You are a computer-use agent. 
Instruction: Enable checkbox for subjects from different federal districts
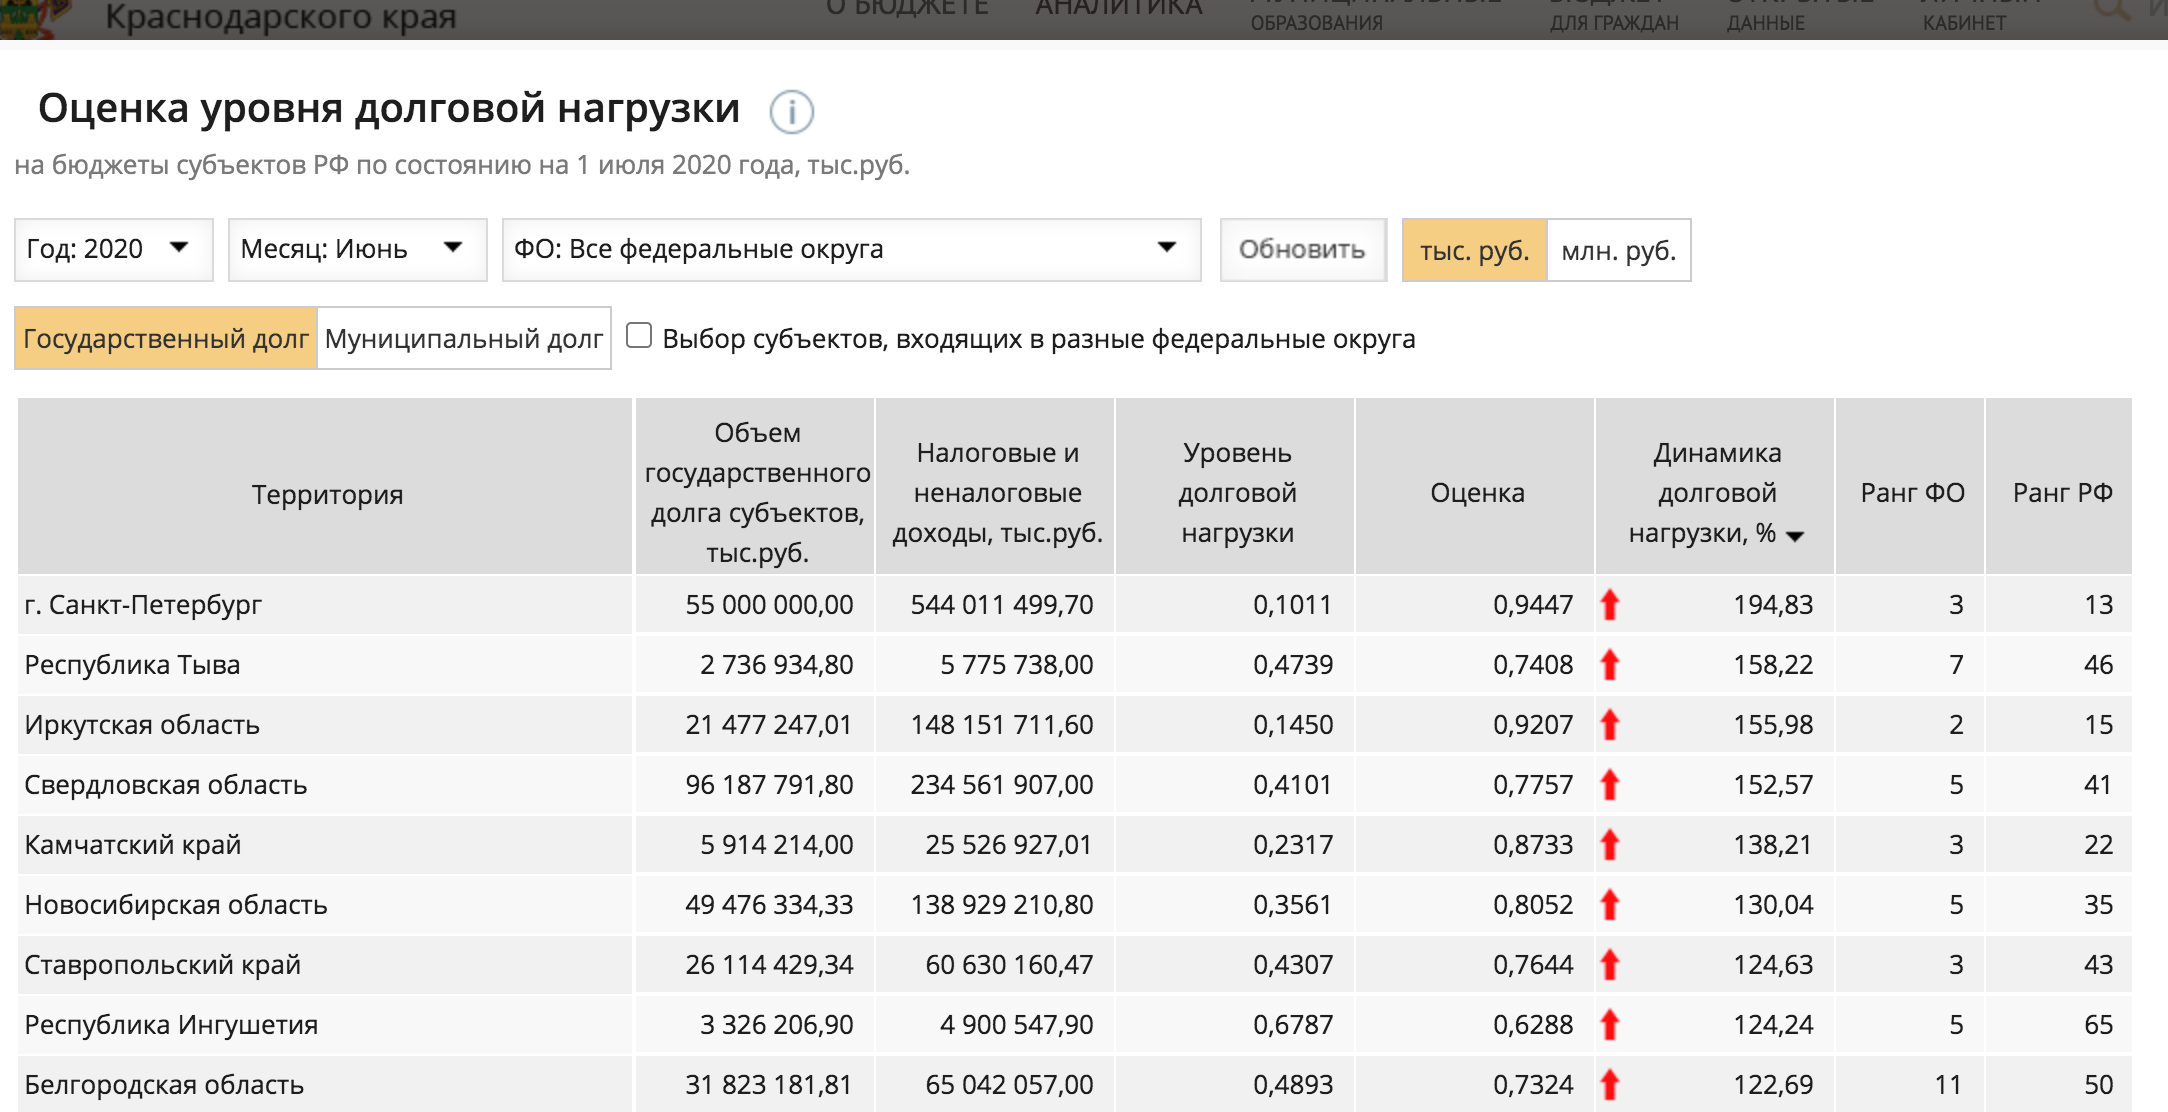pos(639,336)
